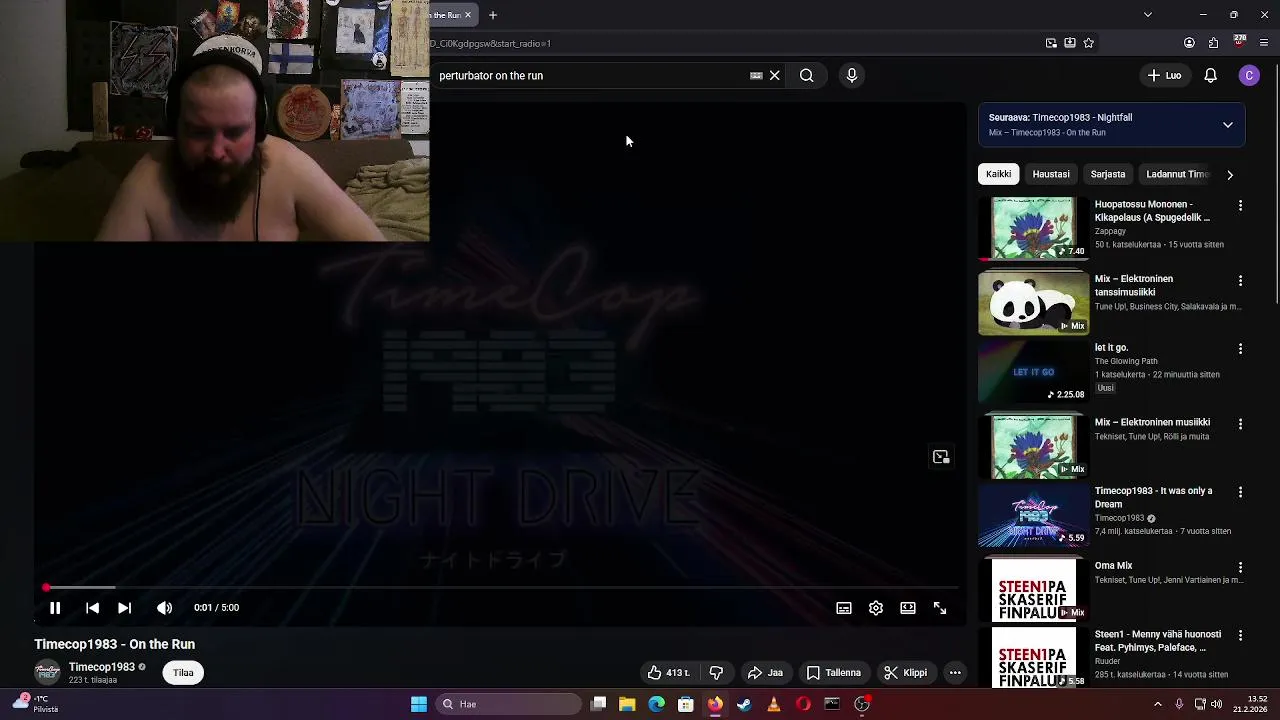
Task: Open options for Oma Mix
Action: (x=1241, y=567)
